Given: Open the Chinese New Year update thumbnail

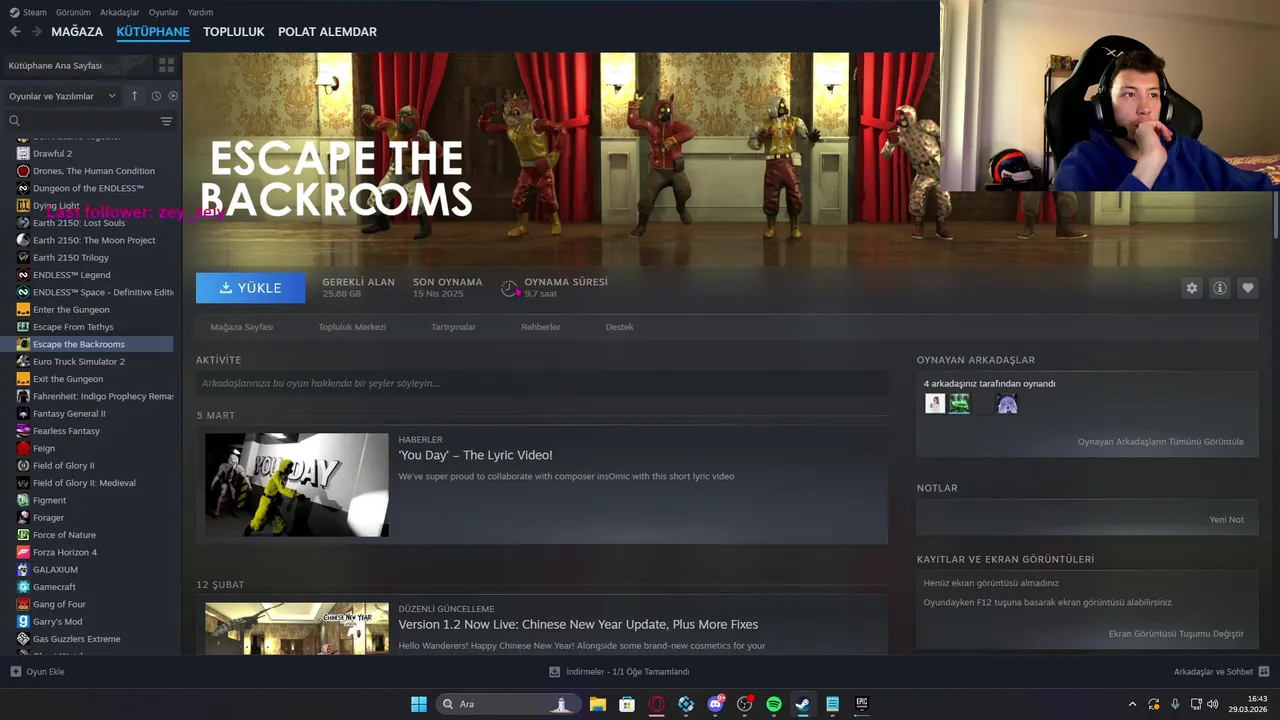Looking at the screenshot, I should tap(297, 628).
